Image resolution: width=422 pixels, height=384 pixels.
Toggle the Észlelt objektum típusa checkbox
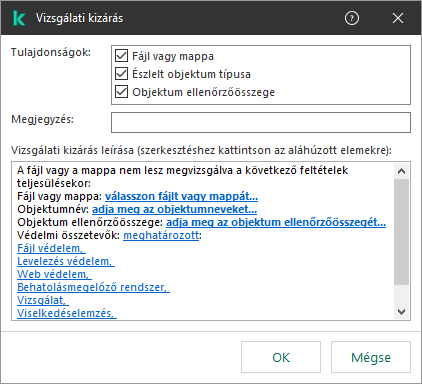(121, 74)
